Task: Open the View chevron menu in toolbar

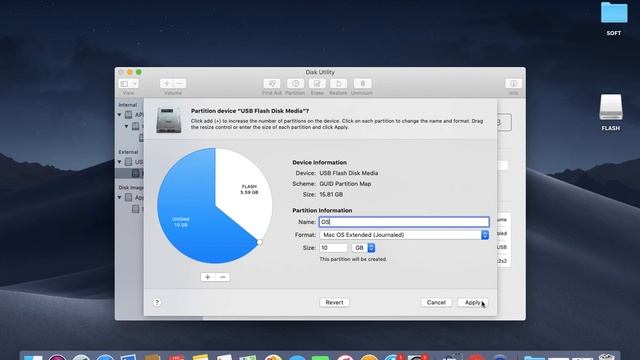Action: tap(135, 84)
